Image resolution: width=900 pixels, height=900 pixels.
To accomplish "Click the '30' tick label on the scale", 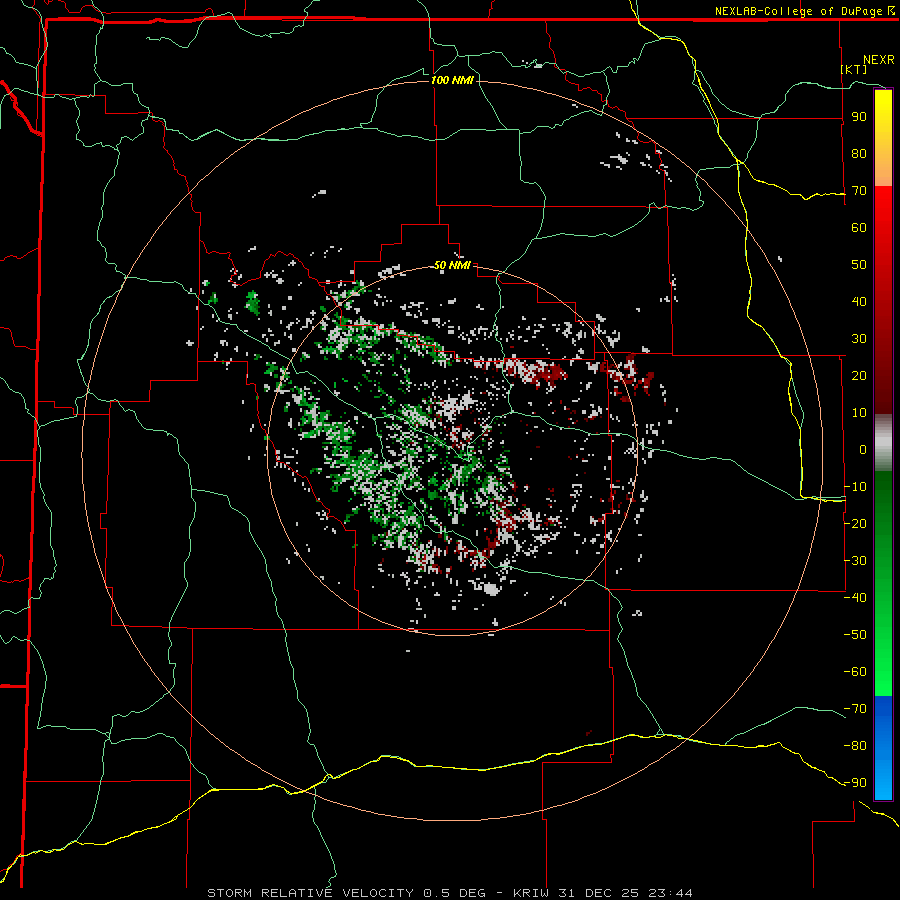I will point(859,339).
